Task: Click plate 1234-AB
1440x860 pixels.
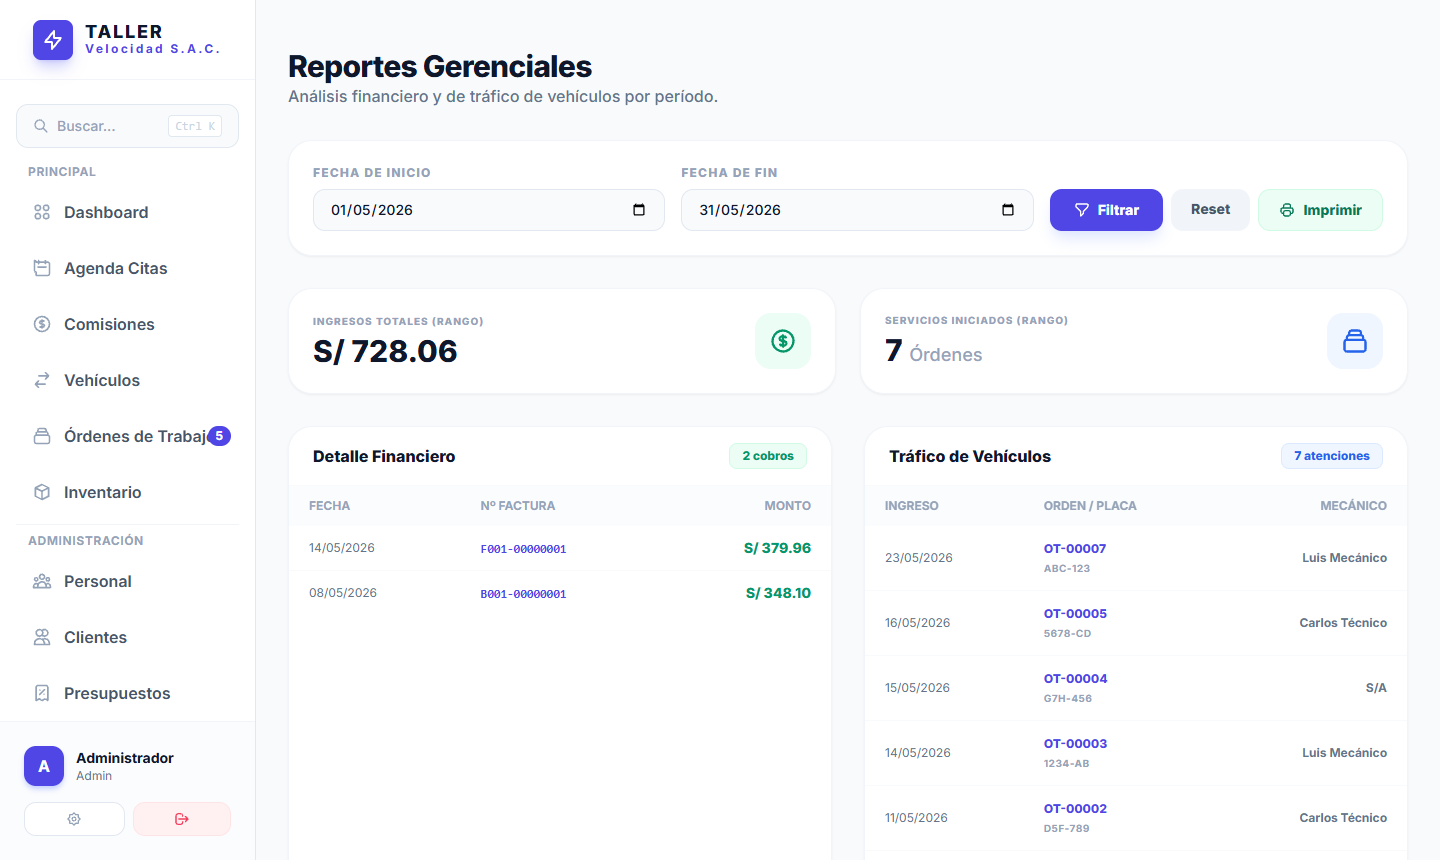Action: click(1067, 763)
